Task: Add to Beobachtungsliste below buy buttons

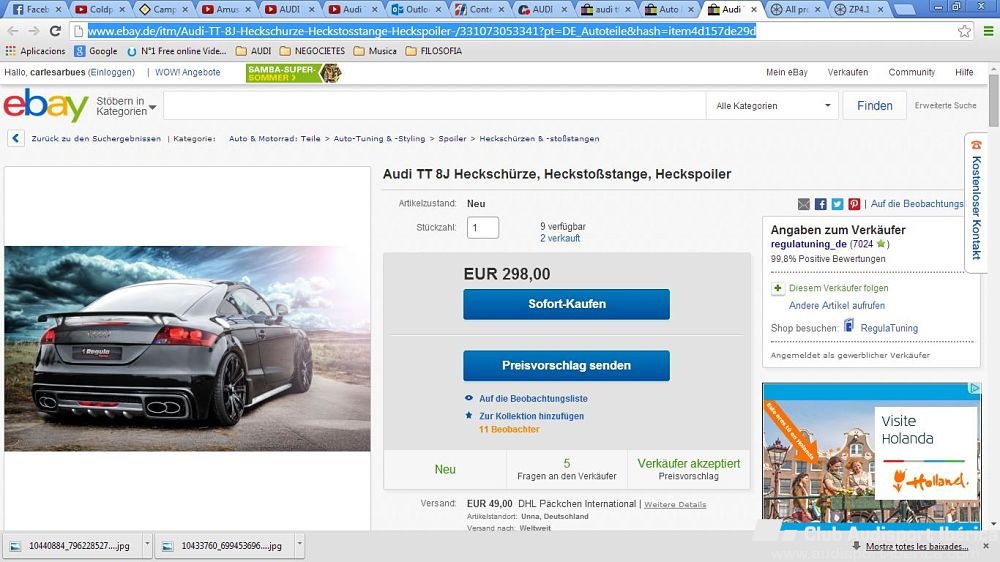Action: (x=533, y=398)
